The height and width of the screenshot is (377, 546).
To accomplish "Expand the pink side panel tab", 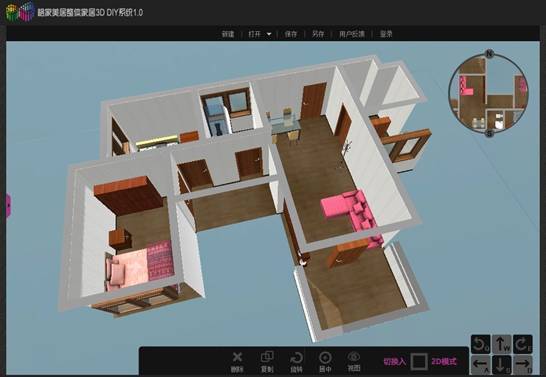I will [x=8, y=205].
